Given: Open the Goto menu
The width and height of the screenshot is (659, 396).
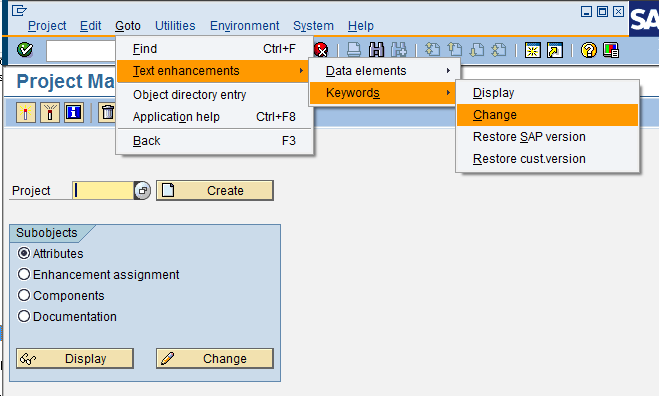Looking at the screenshot, I should click(128, 26).
